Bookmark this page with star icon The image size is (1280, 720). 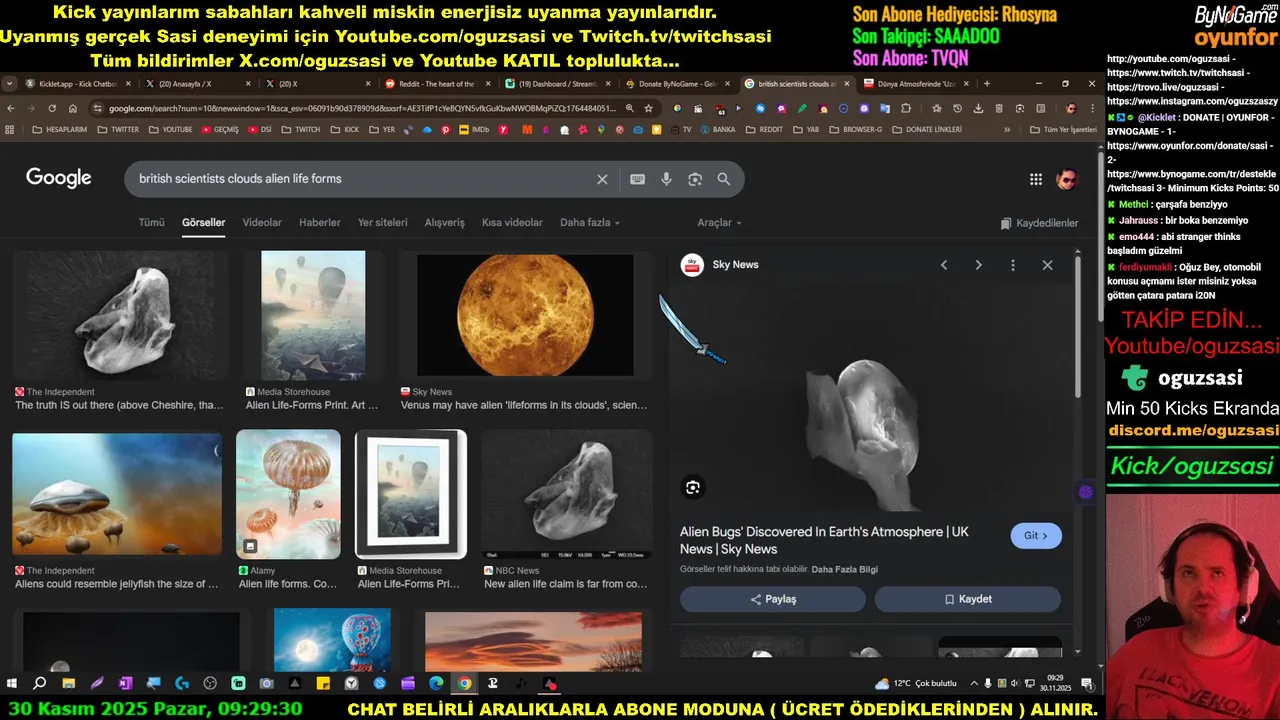648,108
